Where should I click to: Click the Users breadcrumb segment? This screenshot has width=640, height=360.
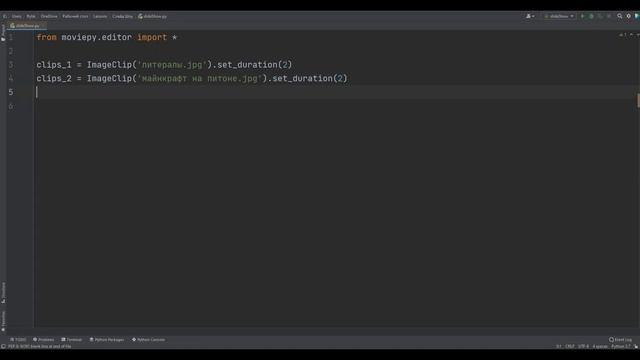[x=16, y=16]
